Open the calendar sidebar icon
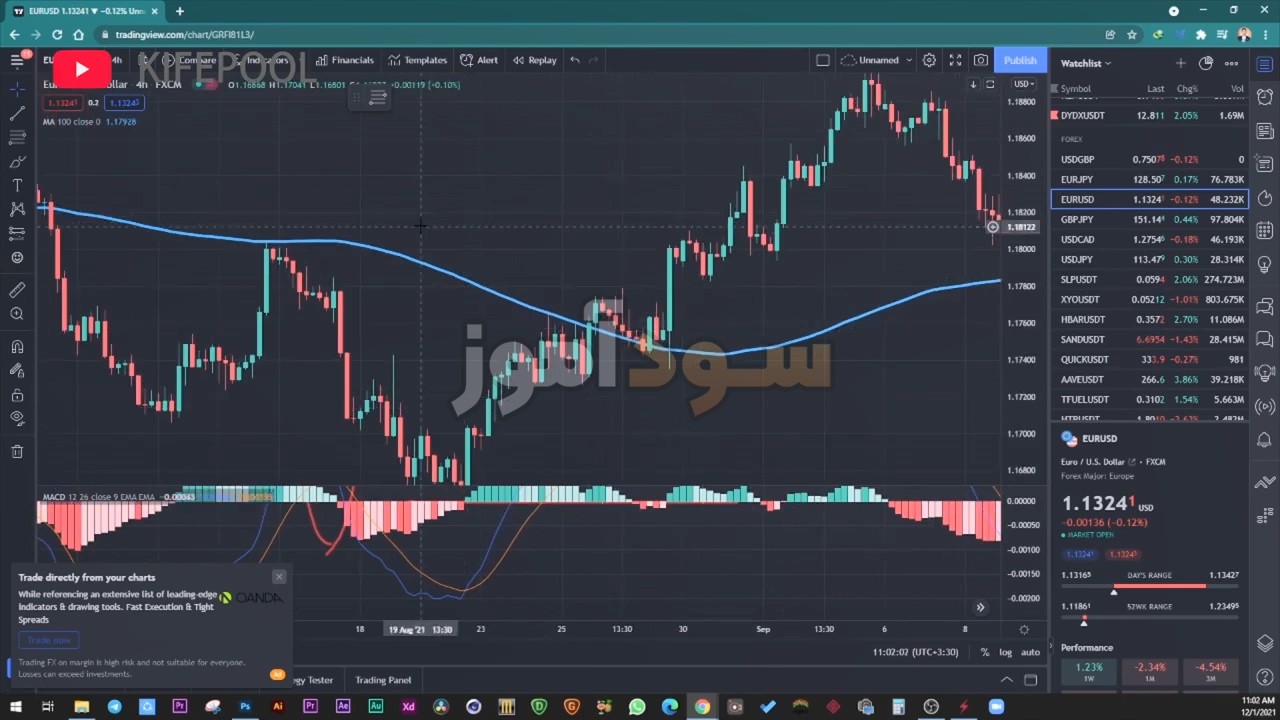Viewport: 1280px width, 720px height. coord(1265,231)
